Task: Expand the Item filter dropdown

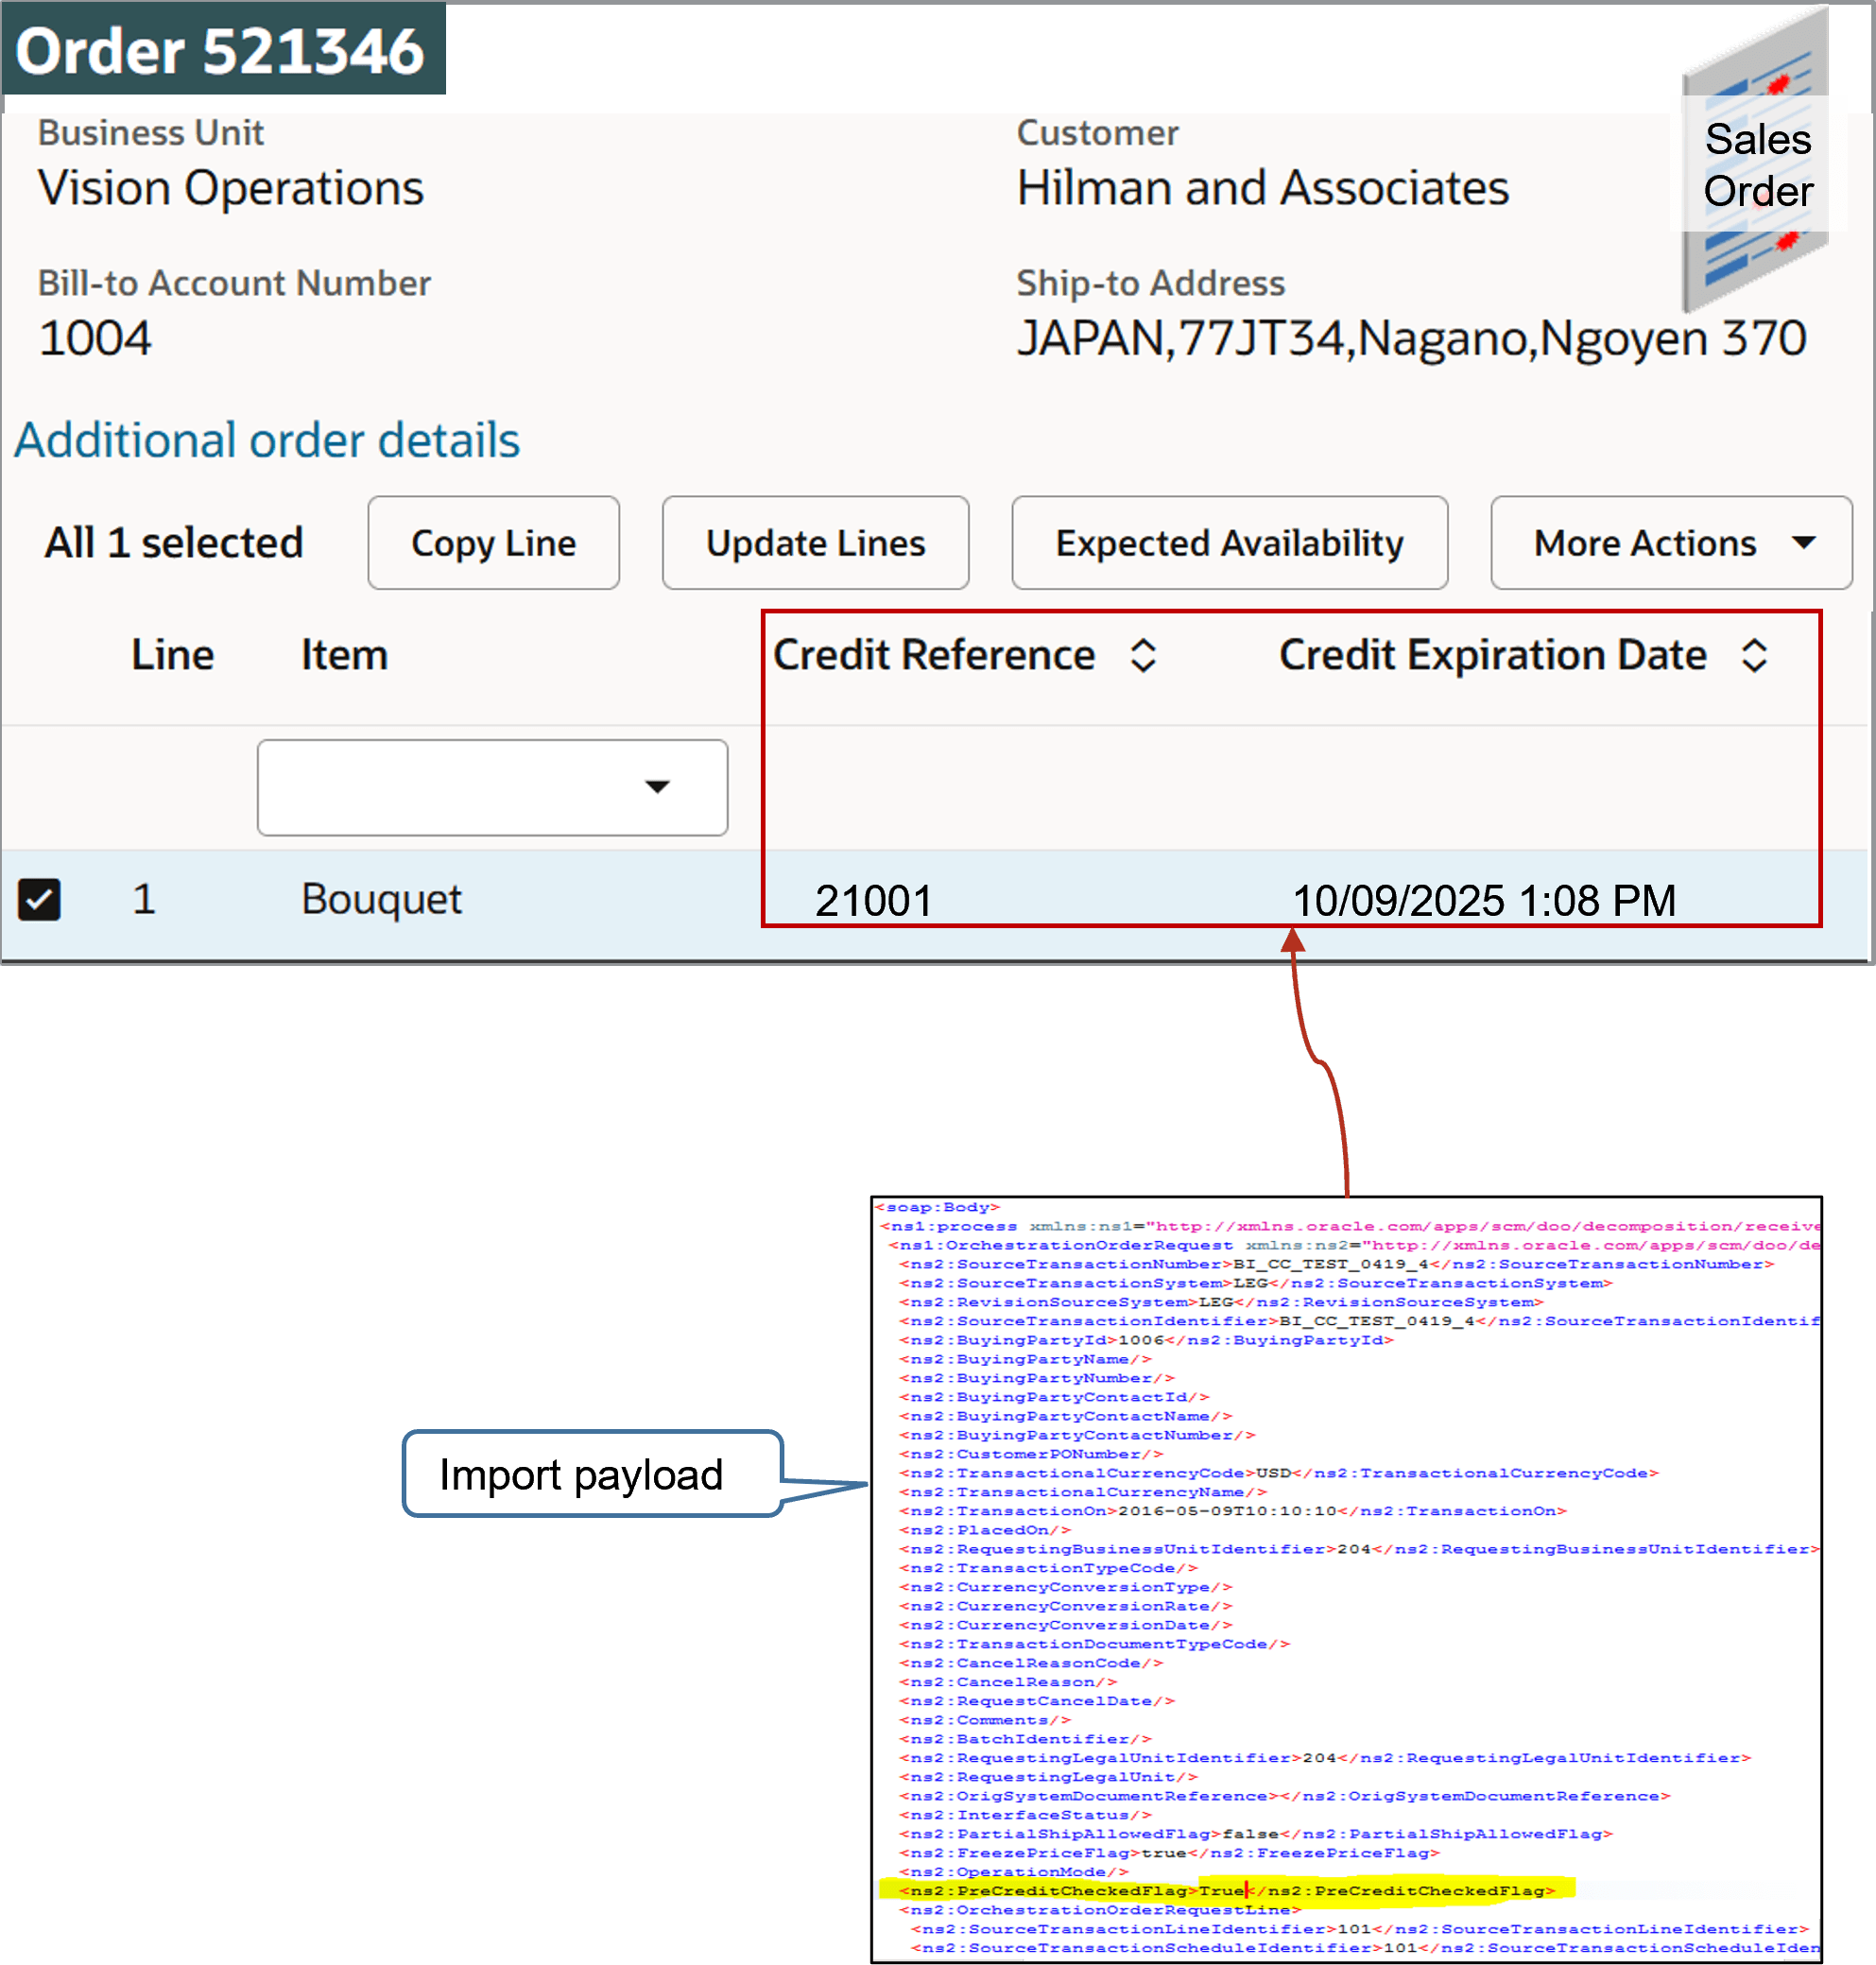Action: coord(656,787)
